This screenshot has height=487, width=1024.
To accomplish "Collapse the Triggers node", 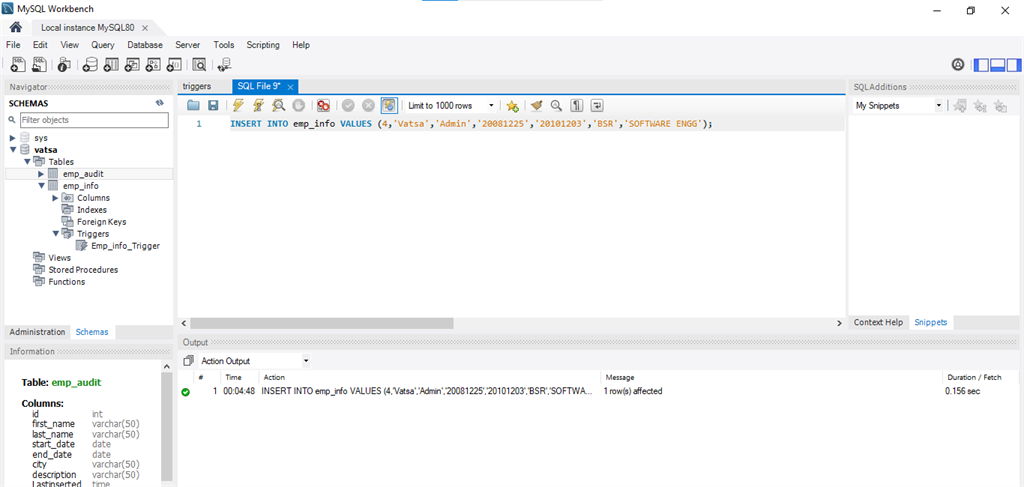I will click(x=55, y=233).
